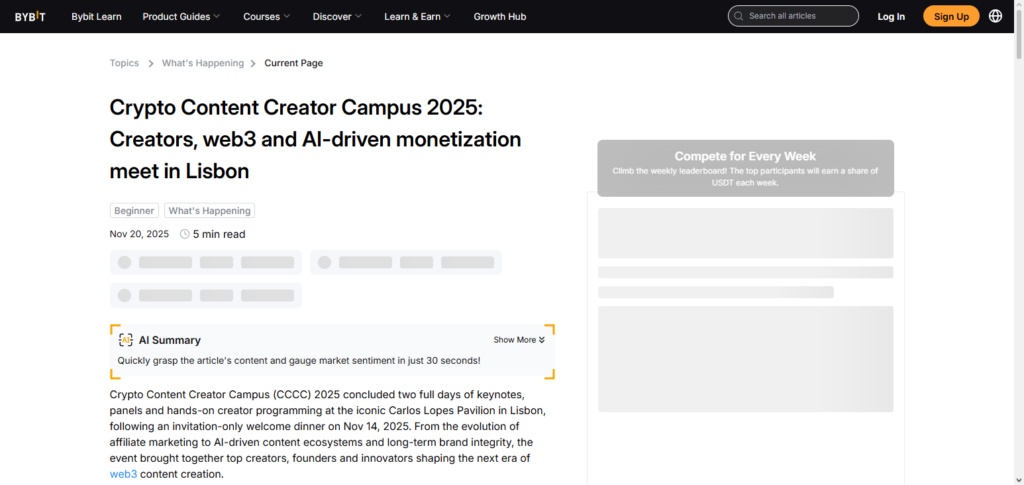The image size is (1024, 485).
Task: Expand the Courses dropdown
Action: pyautogui.click(x=266, y=16)
